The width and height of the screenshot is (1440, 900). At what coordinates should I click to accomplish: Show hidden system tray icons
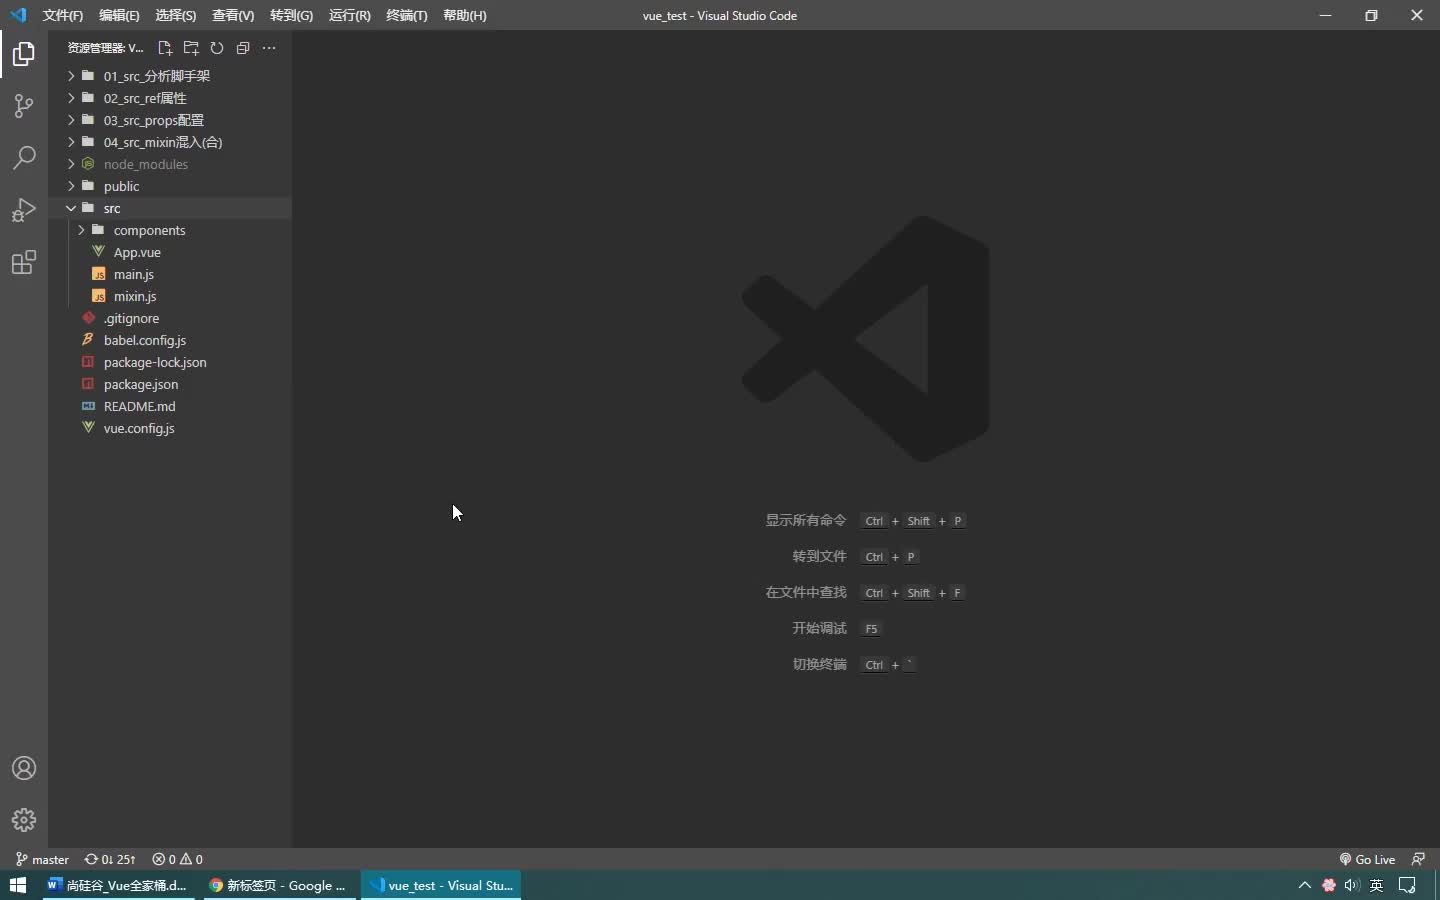tap(1305, 885)
